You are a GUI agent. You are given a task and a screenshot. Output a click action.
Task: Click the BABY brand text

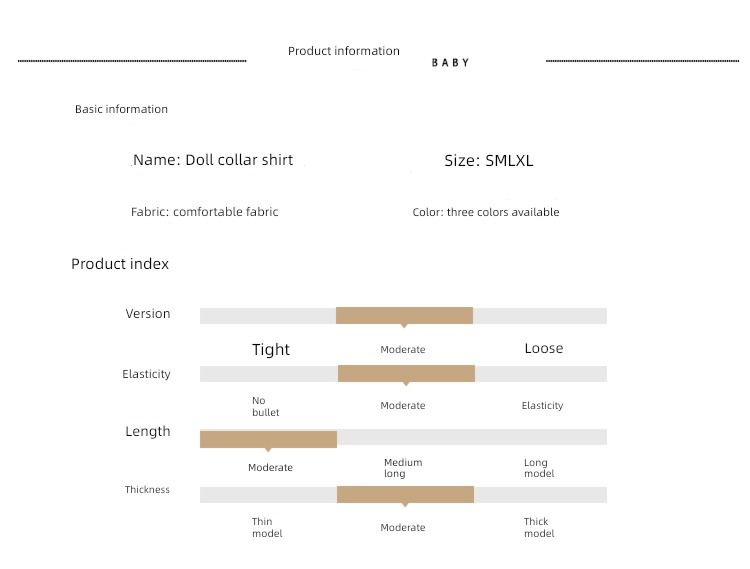tap(450, 63)
